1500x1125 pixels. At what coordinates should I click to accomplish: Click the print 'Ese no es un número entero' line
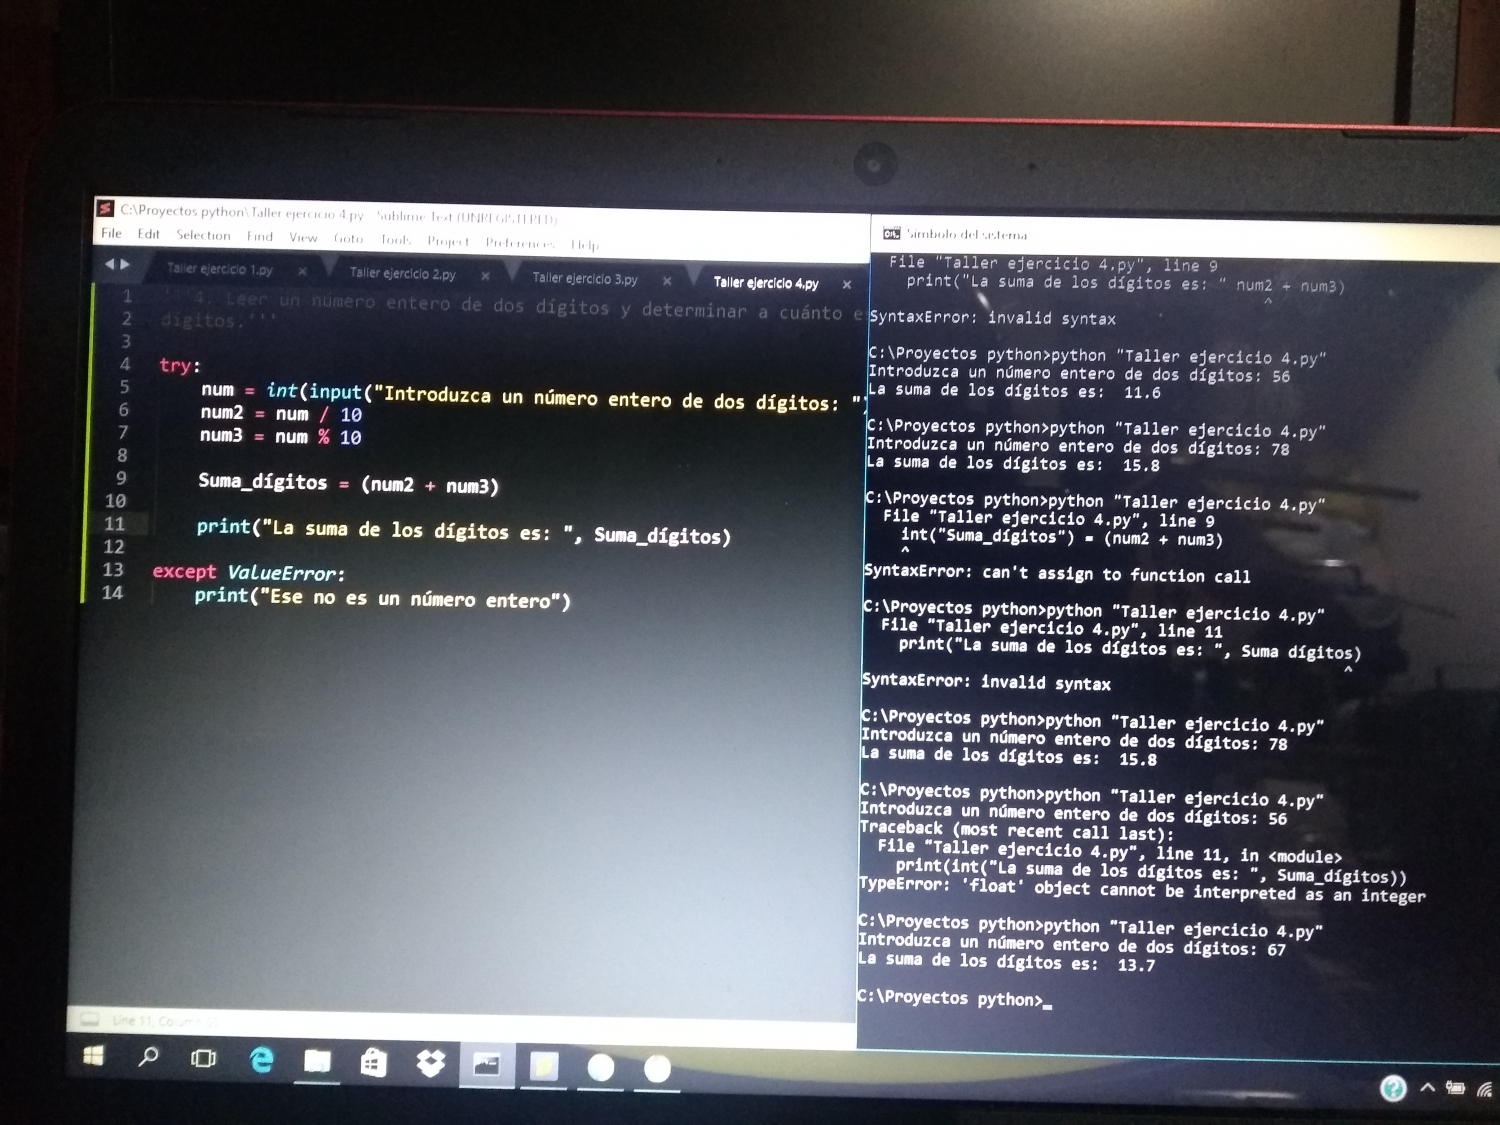coord(382,598)
